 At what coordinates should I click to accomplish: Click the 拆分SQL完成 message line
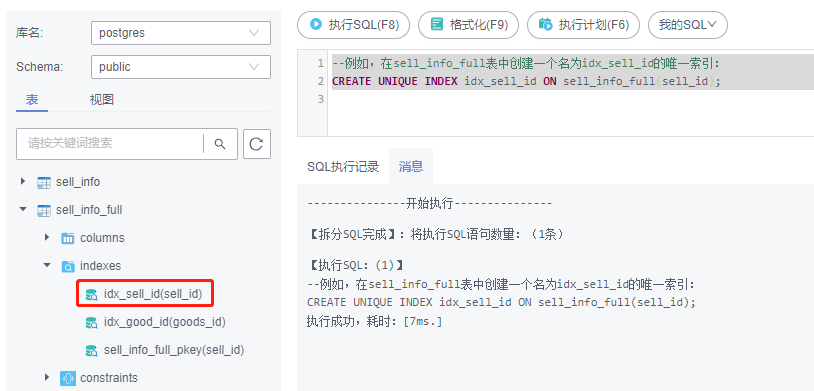click(436, 234)
